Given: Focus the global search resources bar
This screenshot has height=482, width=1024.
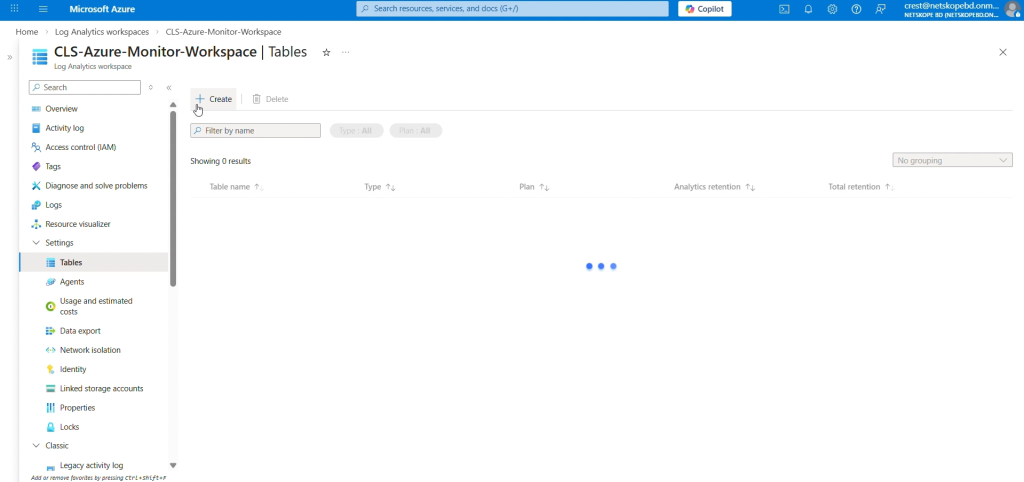Looking at the screenshot, I should [x=513, y=9].
